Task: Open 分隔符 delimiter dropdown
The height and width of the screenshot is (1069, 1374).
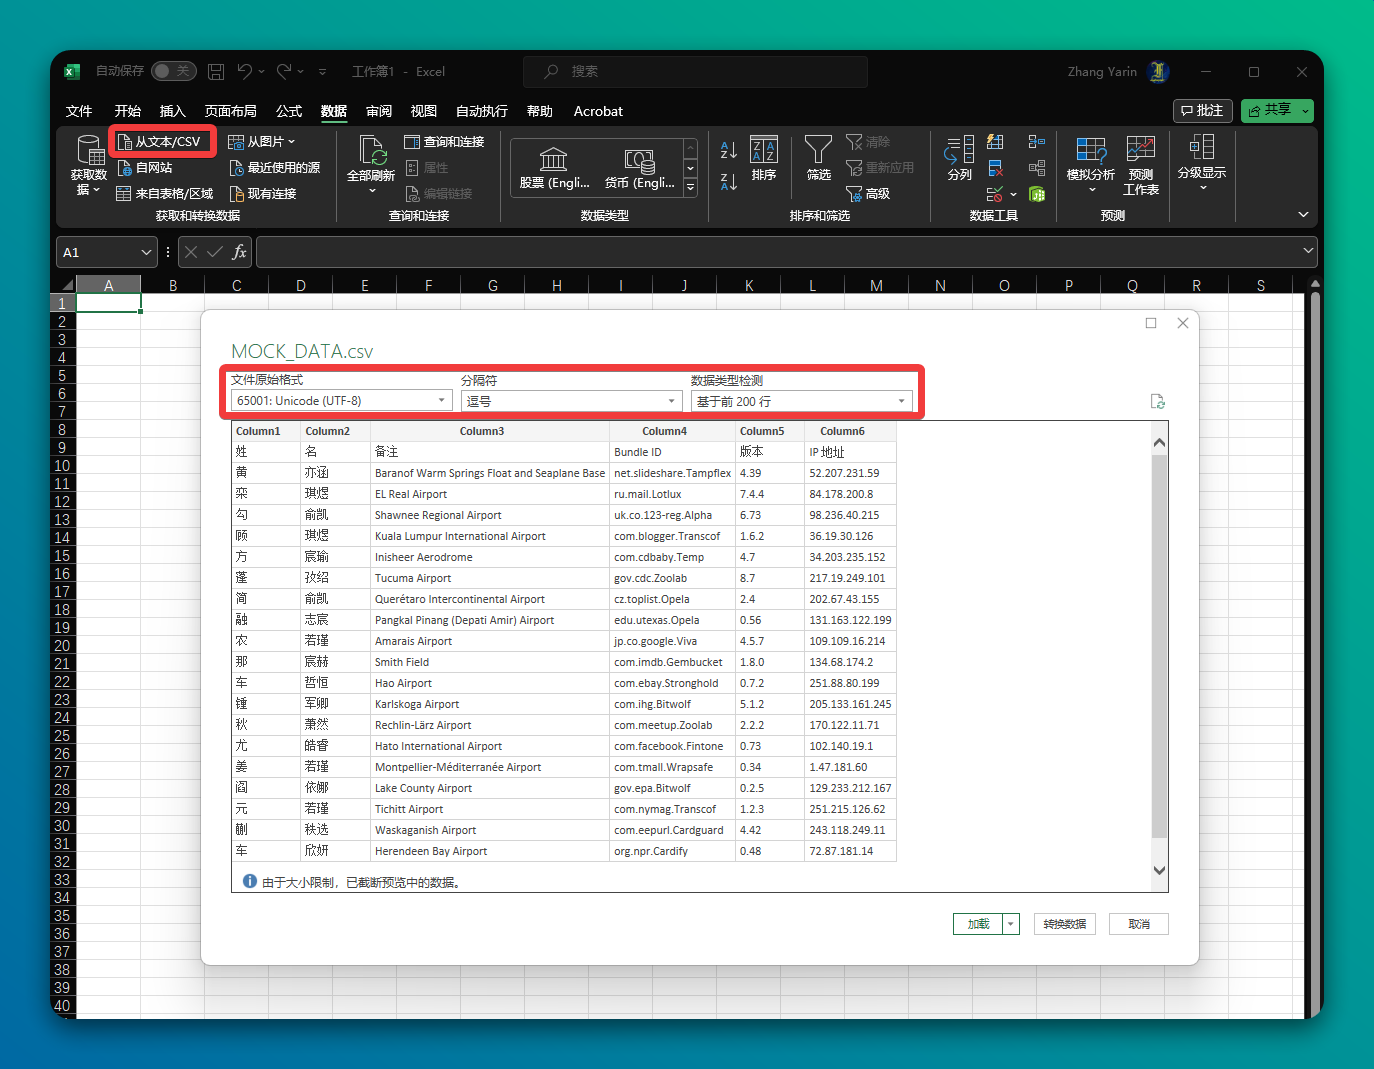Action: click(572, 401)
